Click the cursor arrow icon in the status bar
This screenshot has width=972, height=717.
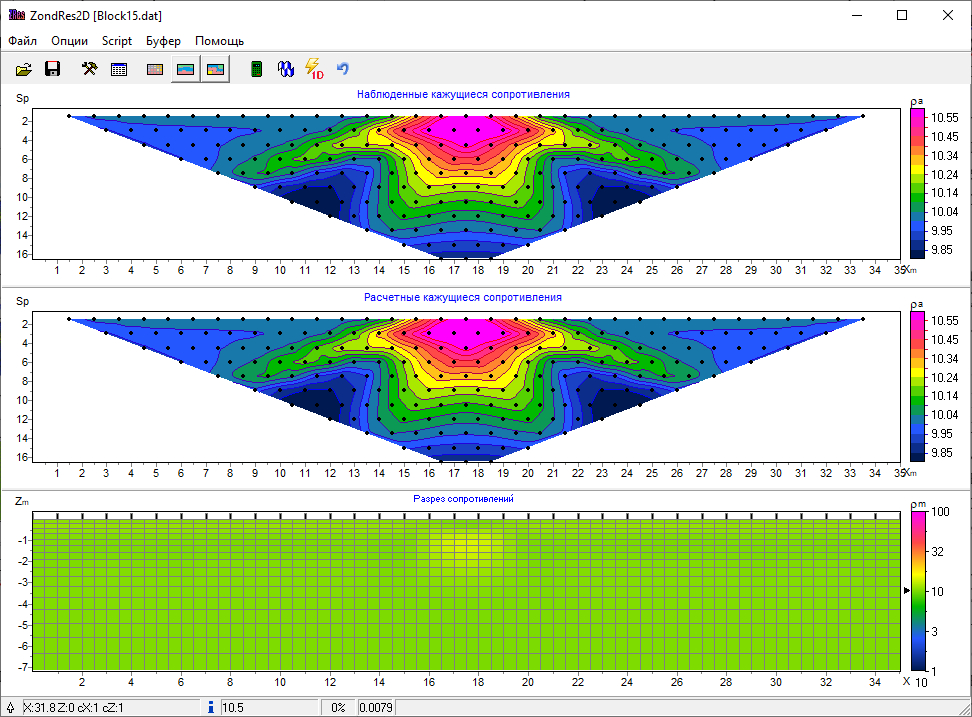[x=11, y=707]
